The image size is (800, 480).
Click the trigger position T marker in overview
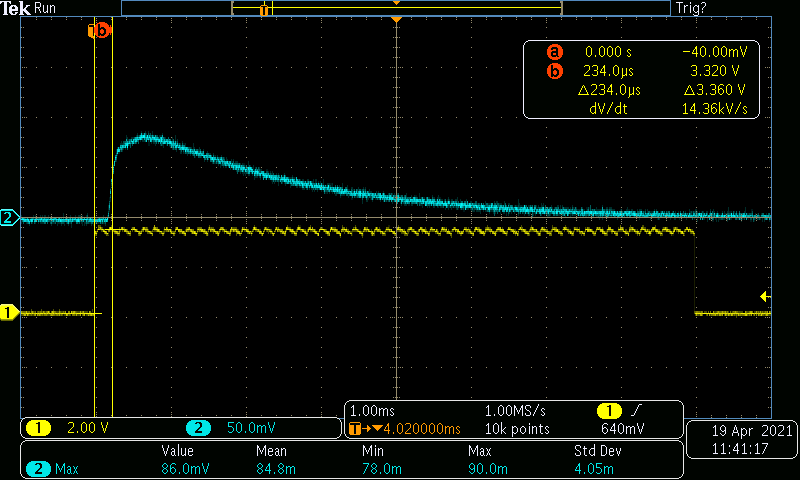[x=264, y=10]
